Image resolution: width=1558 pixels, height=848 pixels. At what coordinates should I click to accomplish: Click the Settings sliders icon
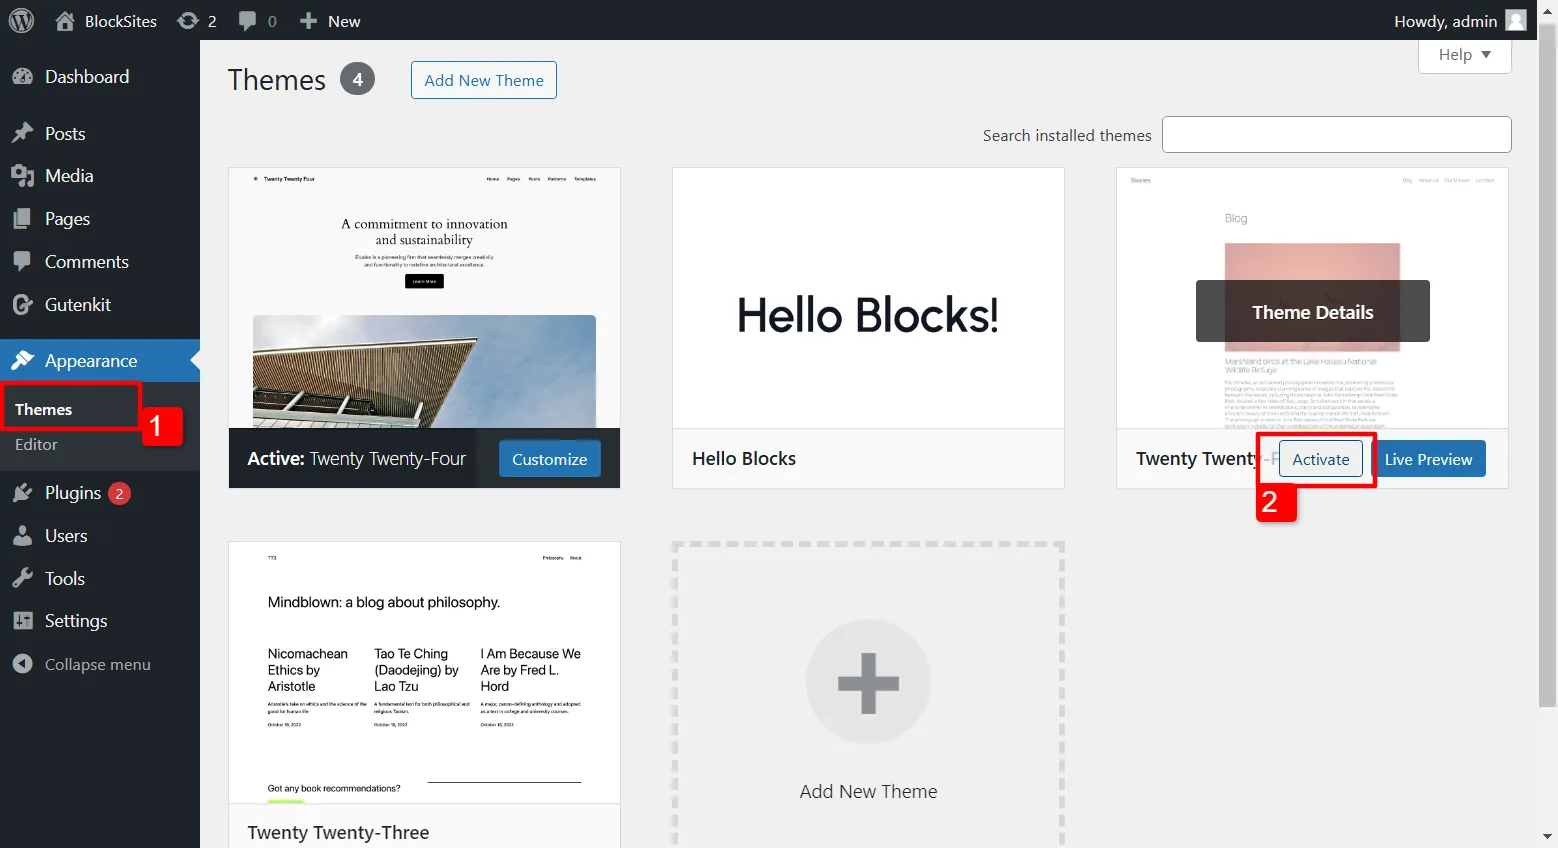point(22,621)
